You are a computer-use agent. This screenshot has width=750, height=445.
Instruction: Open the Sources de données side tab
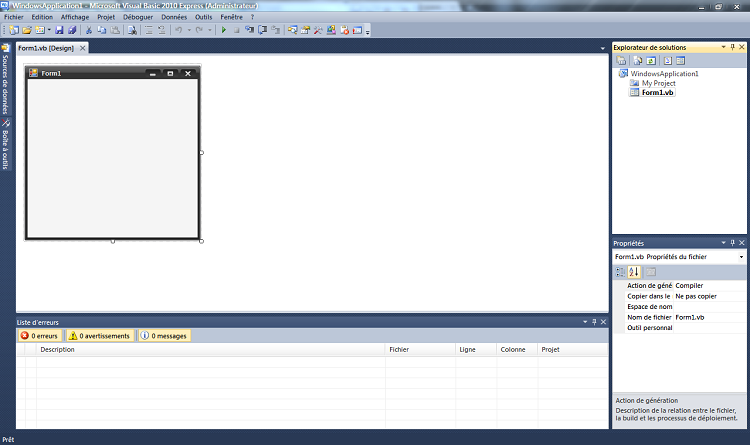[5, 79]
